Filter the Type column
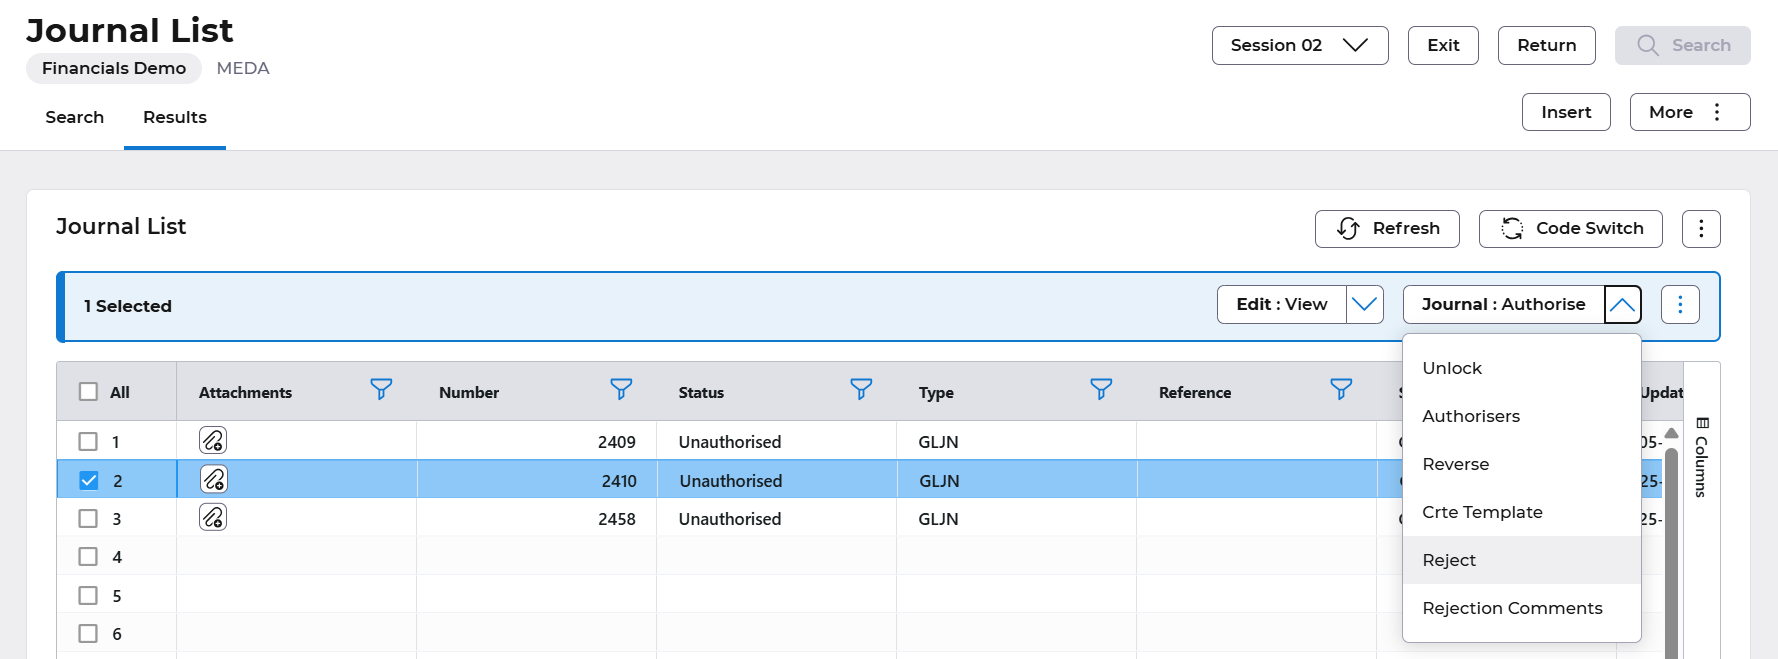 [1101, 389]
